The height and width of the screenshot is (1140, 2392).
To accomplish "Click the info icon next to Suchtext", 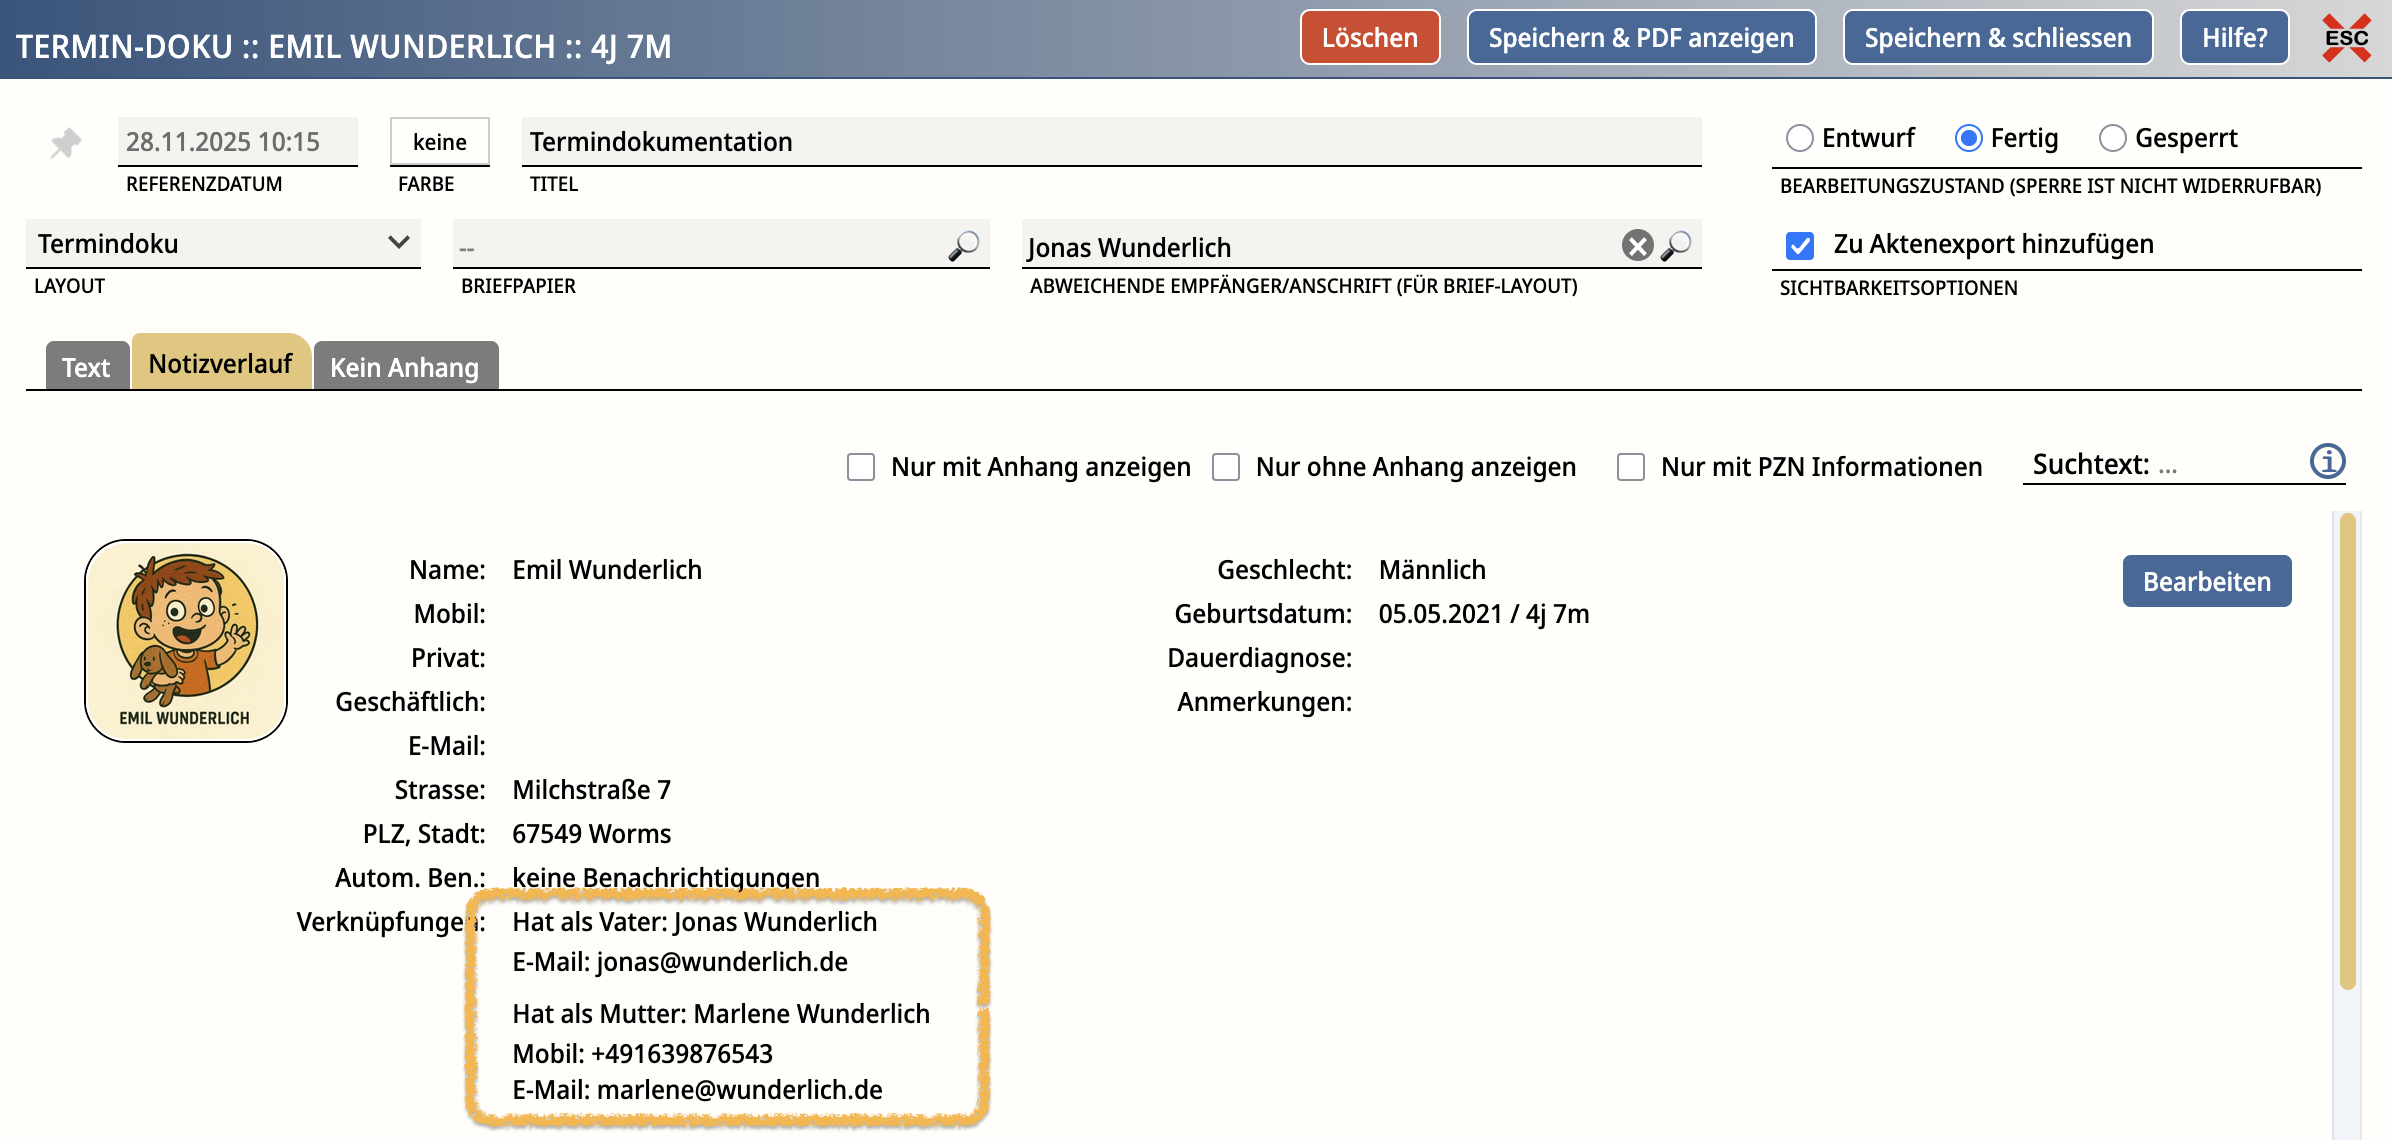I will coord(2327,462).
